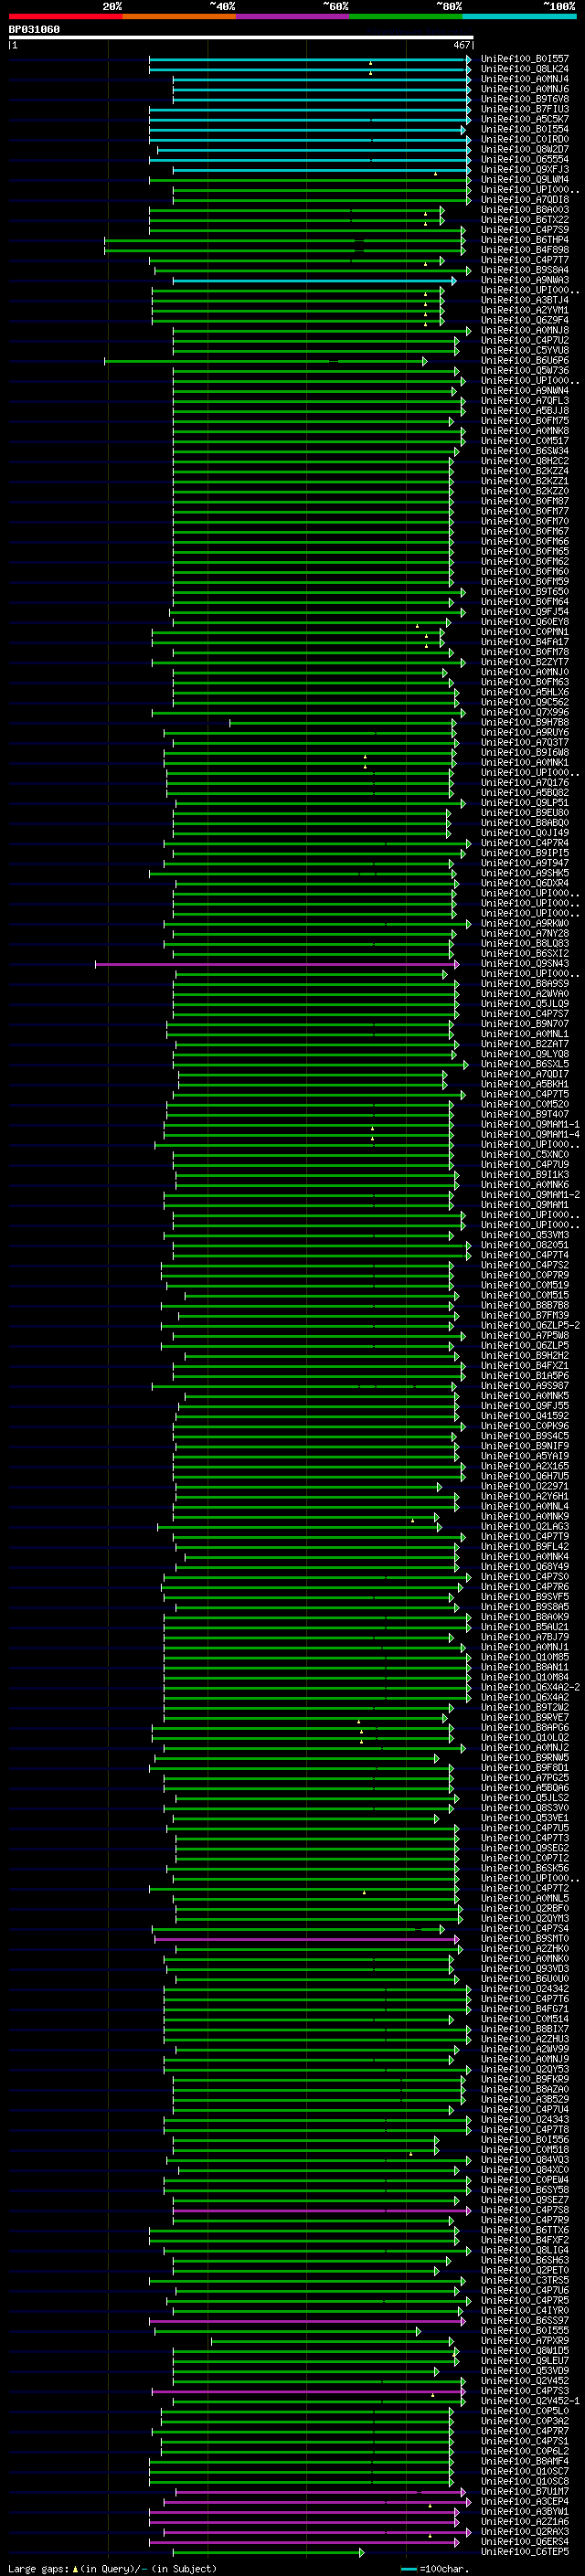The height and width of the screenshot is (2576, 585).
Task: Select the UniRef100_A7QDI8 label
Action: point(524,200)
